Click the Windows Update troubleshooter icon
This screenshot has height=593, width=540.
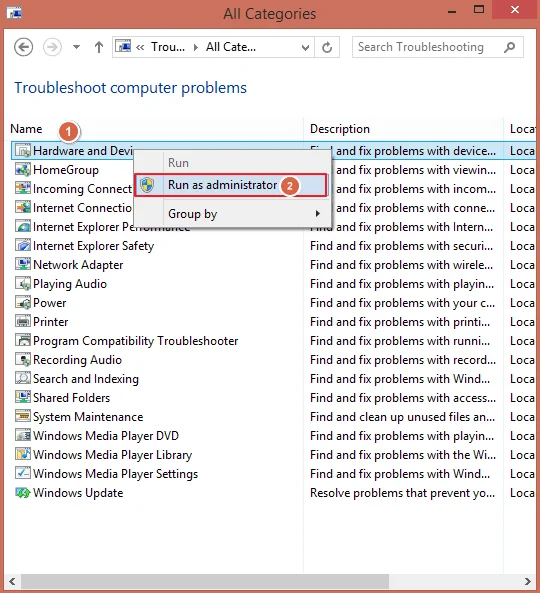click(x=23, y=493)
